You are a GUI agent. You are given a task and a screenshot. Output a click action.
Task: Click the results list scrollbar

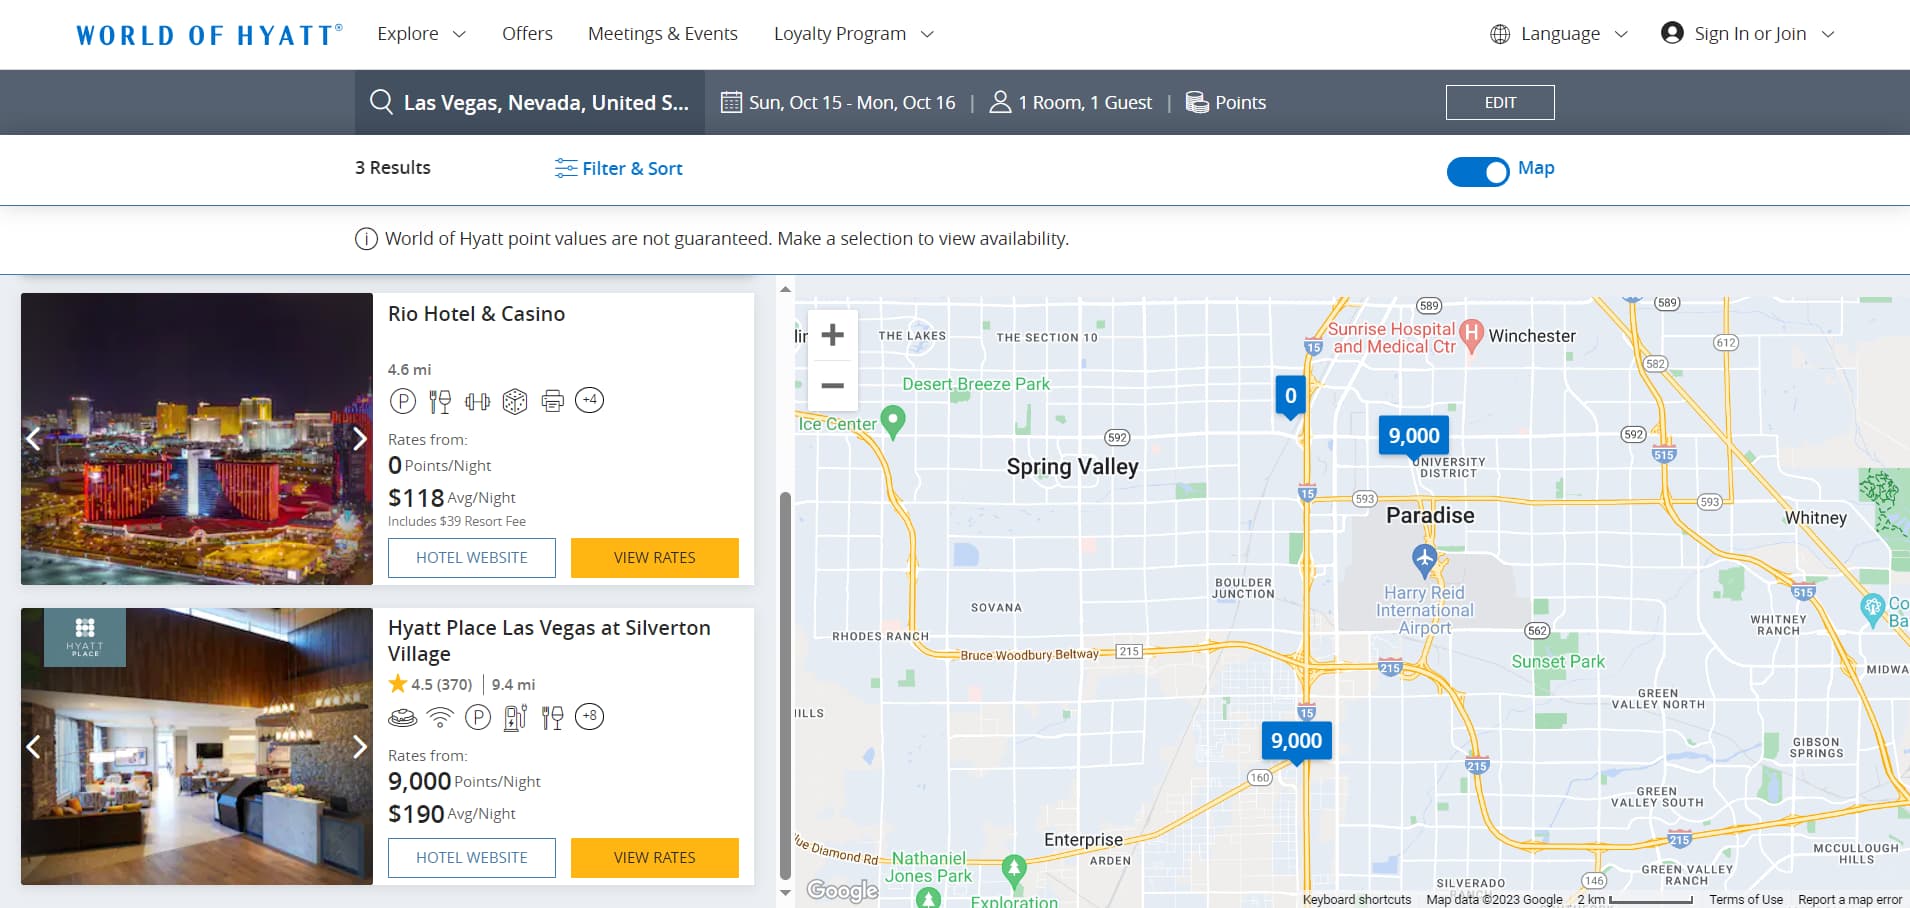point(785,680)
